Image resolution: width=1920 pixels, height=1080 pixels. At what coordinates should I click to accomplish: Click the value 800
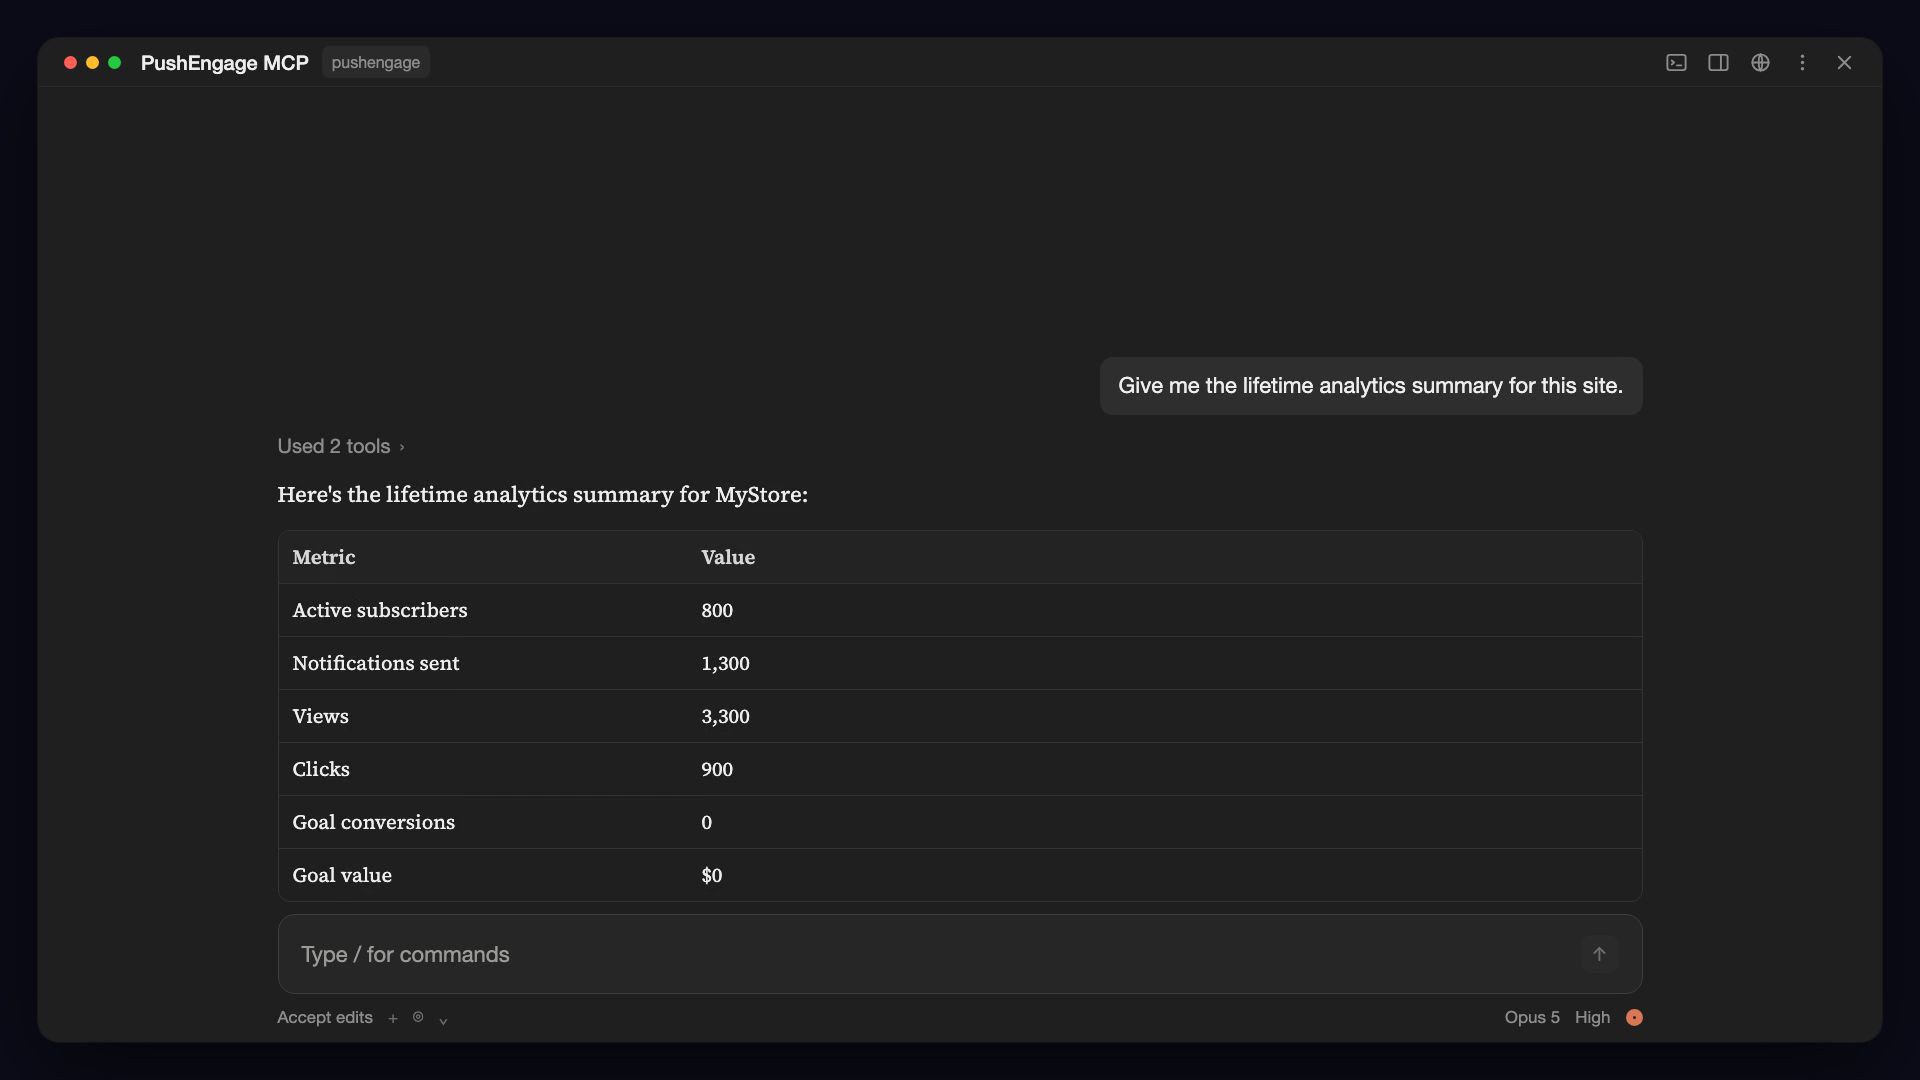point(717,610)
